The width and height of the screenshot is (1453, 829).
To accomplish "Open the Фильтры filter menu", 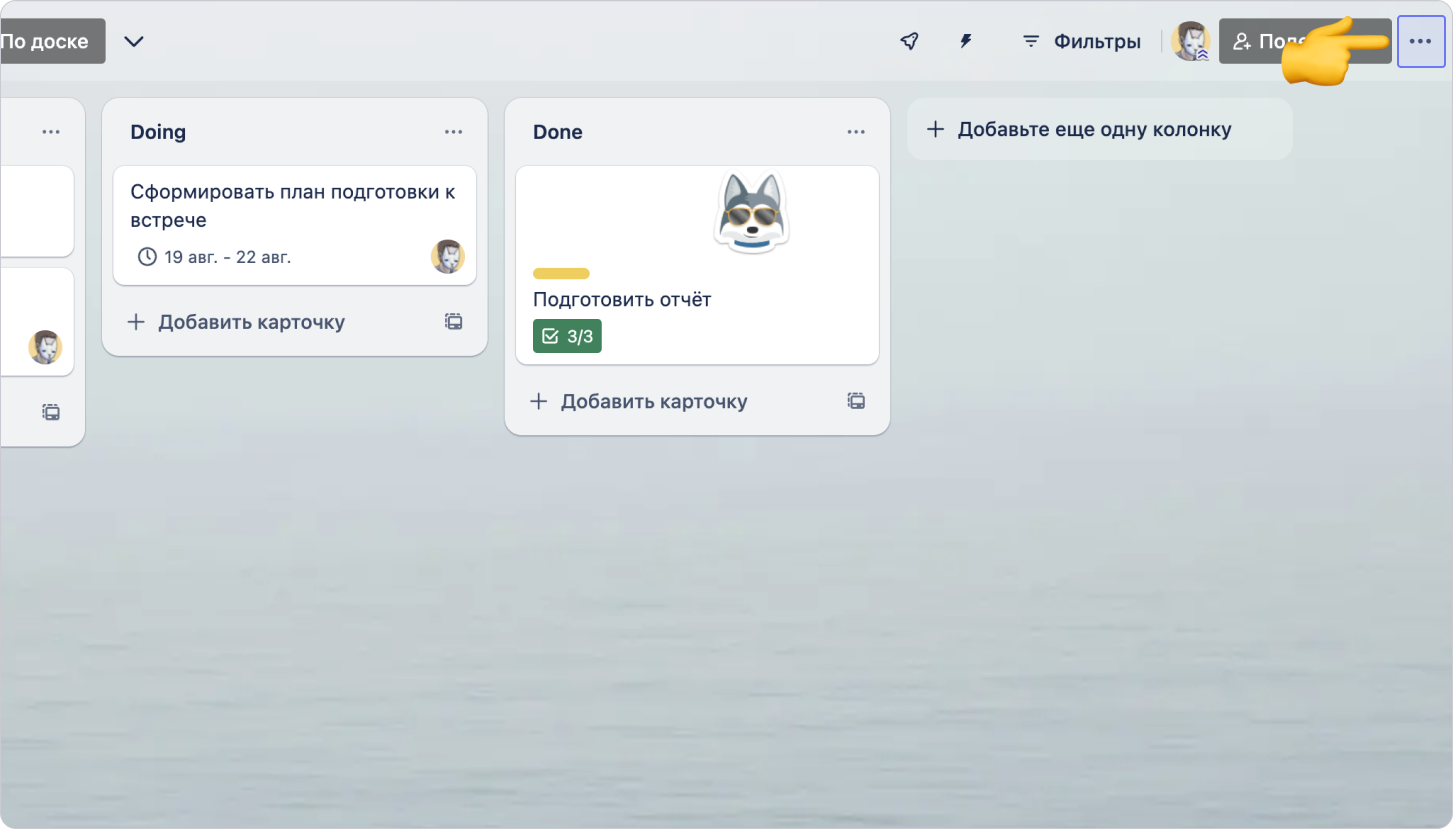I will tap(1081, 41).
